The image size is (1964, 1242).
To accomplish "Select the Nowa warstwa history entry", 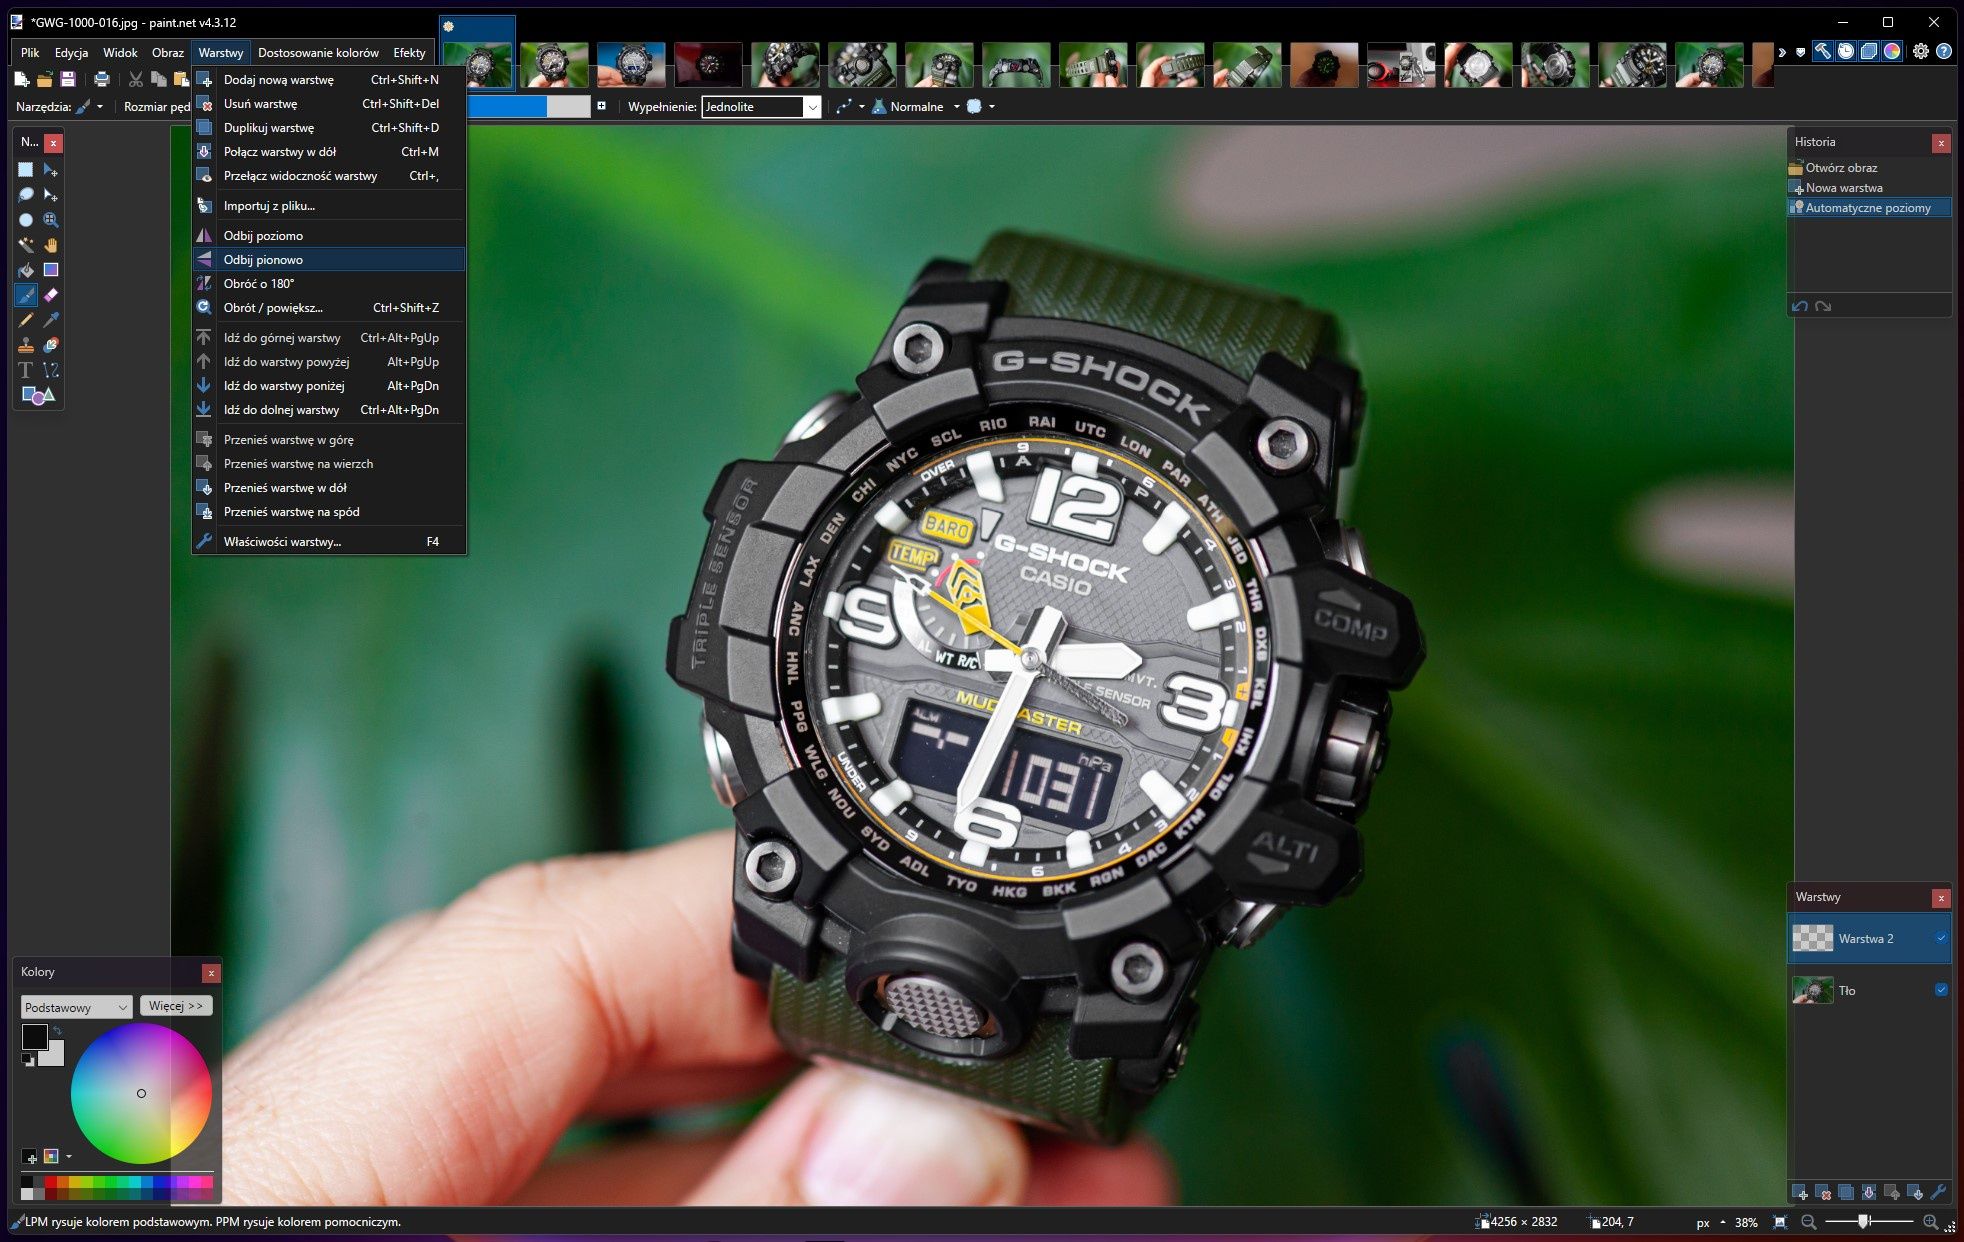I will [x=1869, y=188].
